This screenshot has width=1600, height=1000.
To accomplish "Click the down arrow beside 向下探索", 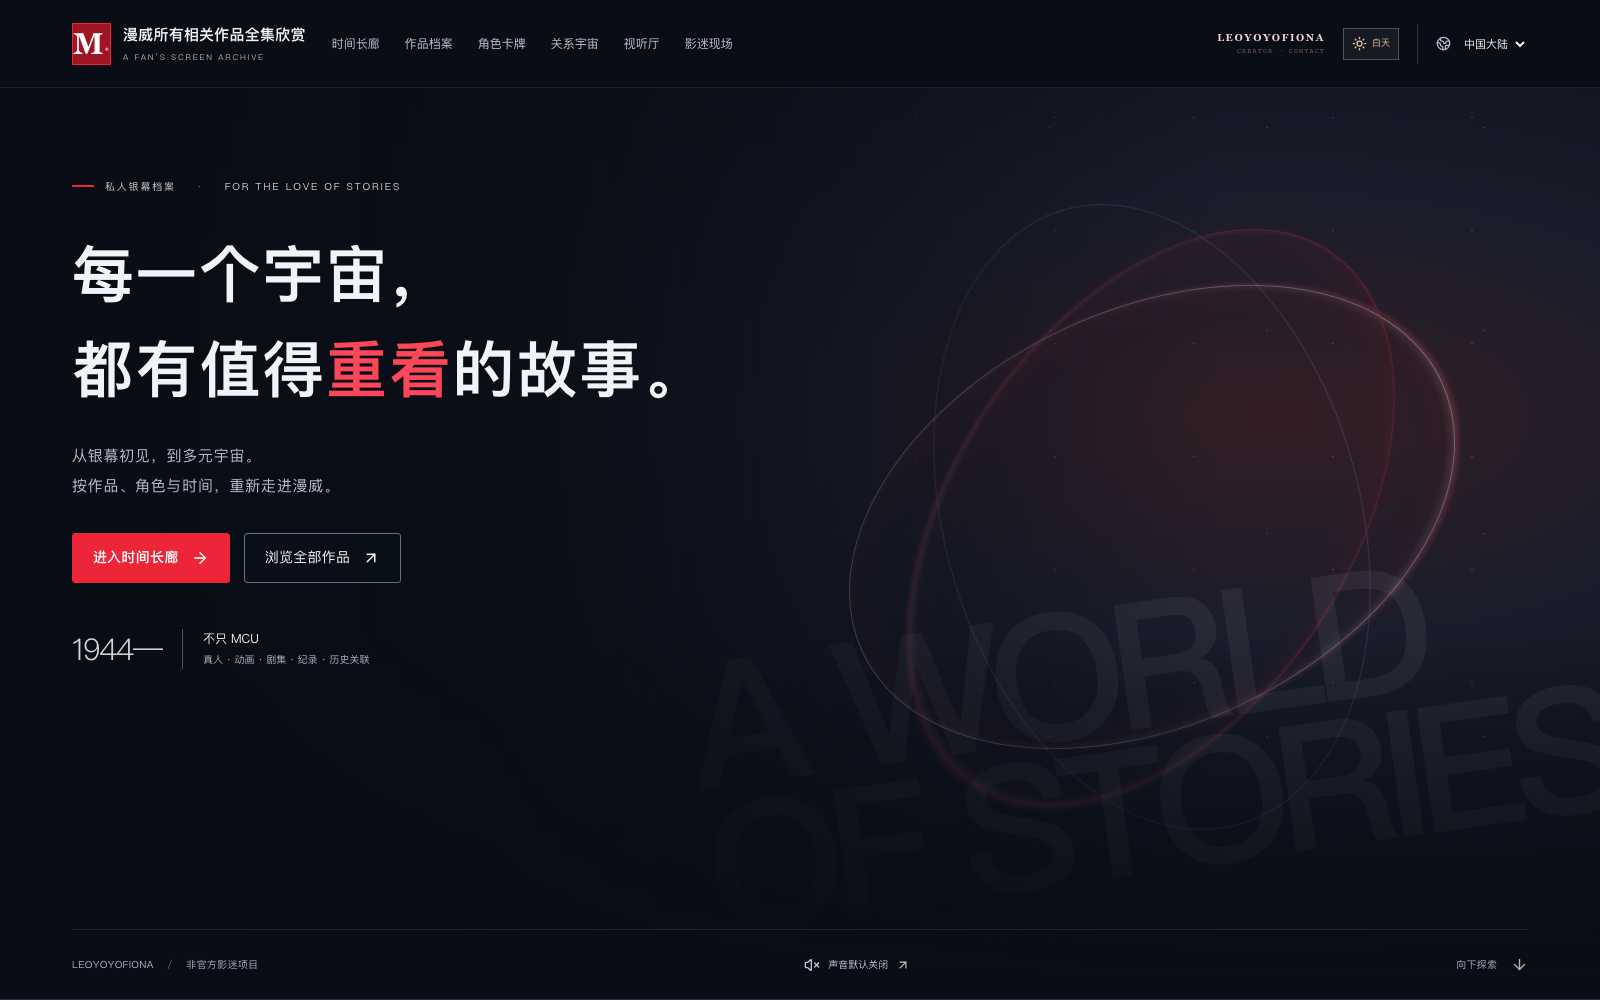I will (1520, 965).
